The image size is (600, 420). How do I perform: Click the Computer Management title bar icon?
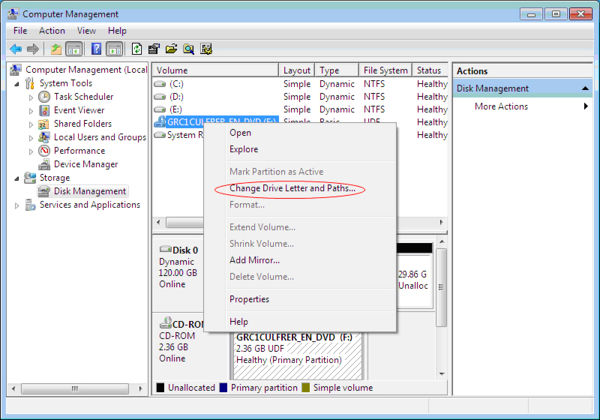click(x=13, y=14)
